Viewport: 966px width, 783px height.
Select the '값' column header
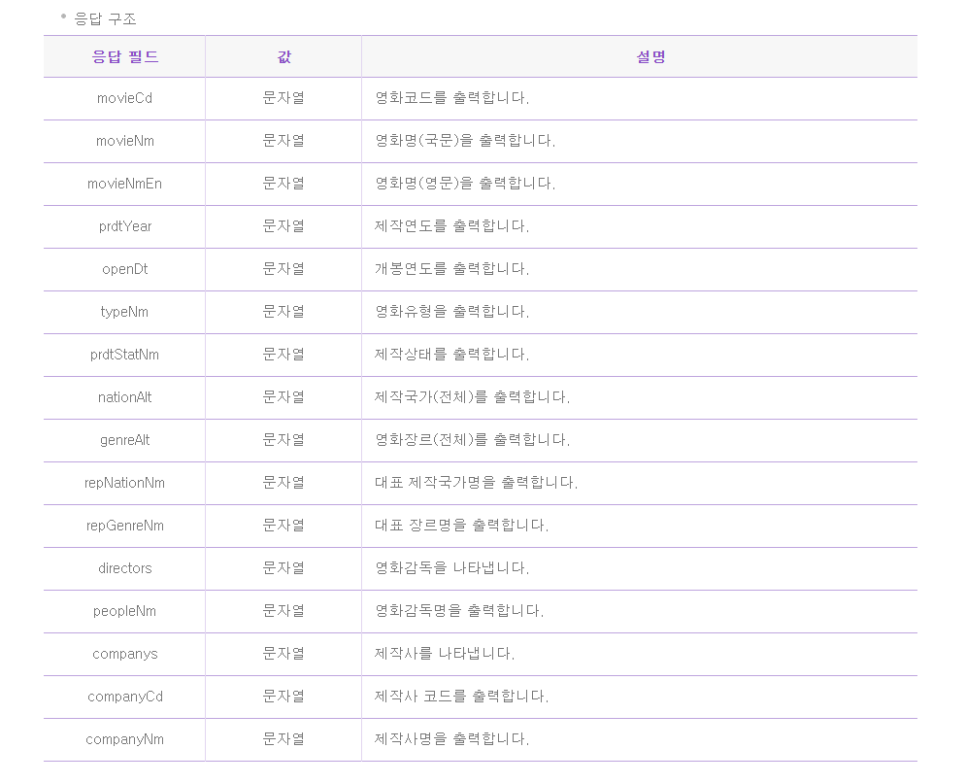click(283, 57)
